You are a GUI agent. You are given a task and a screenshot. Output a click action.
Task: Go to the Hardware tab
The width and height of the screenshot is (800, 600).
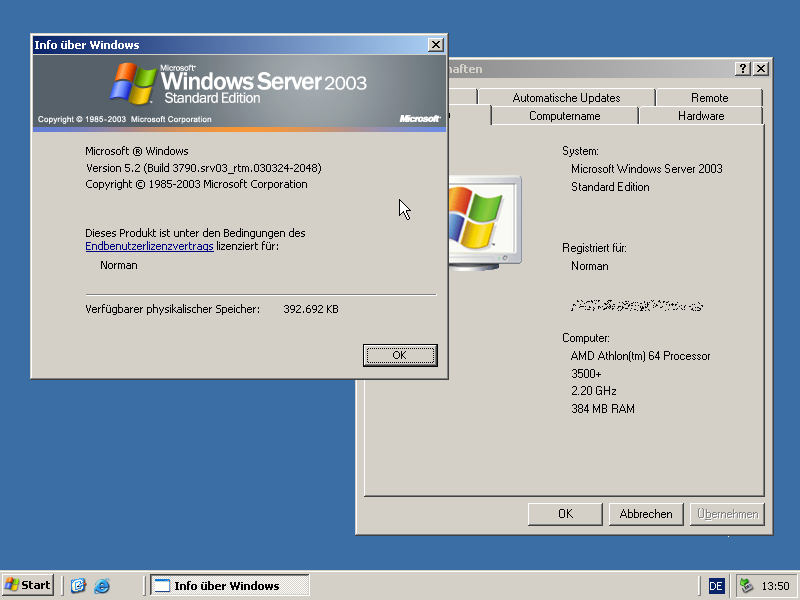point(700,116)
